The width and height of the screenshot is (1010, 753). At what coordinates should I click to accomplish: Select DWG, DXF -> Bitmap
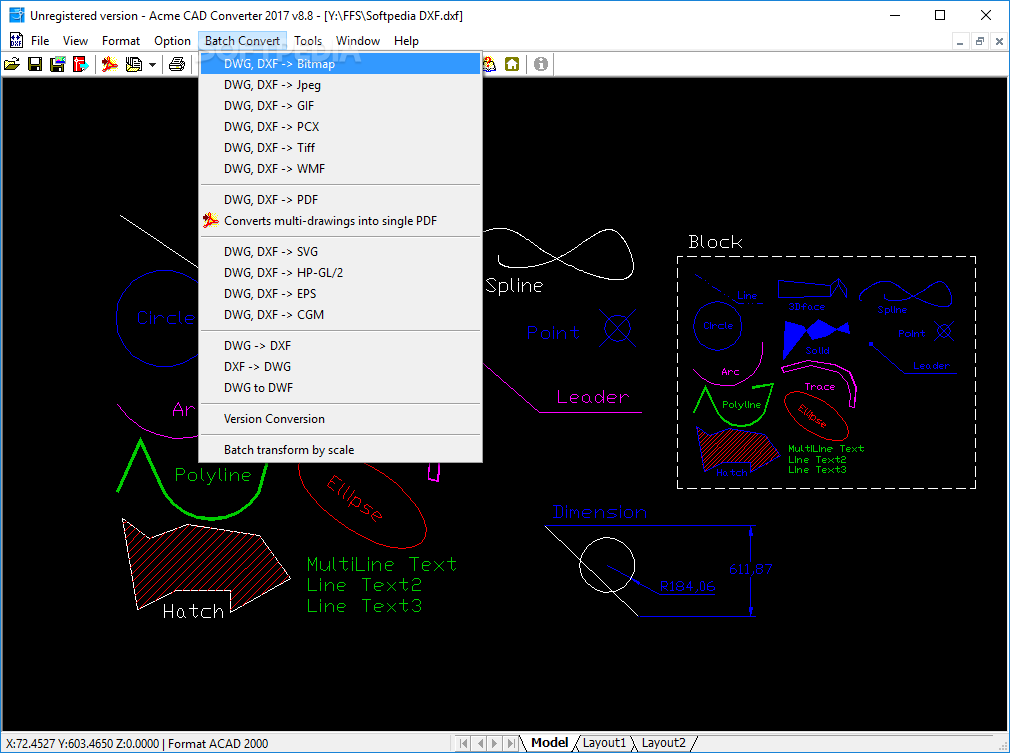coord(341,64)
